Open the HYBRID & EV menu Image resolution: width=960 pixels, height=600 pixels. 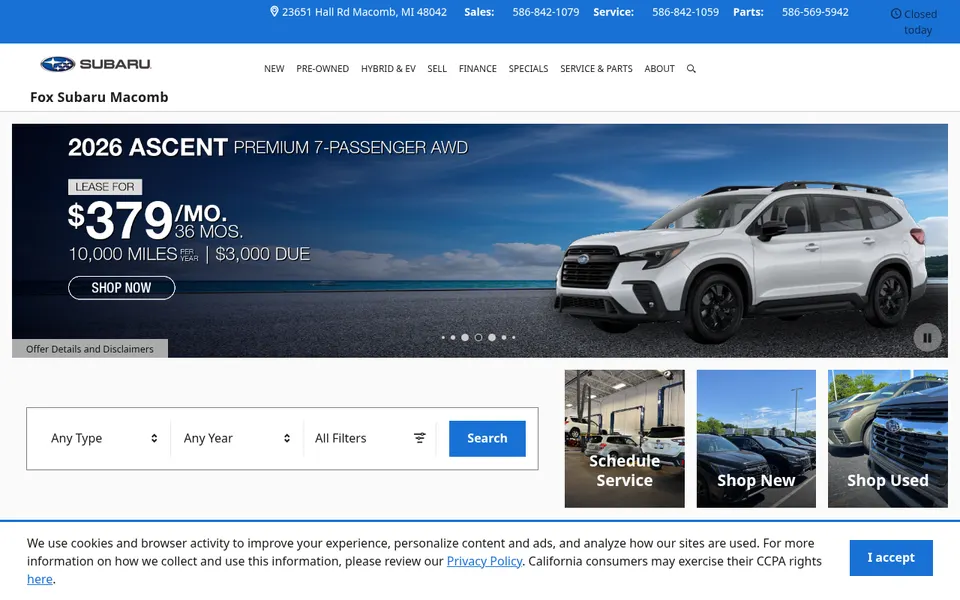pos(388,69)
